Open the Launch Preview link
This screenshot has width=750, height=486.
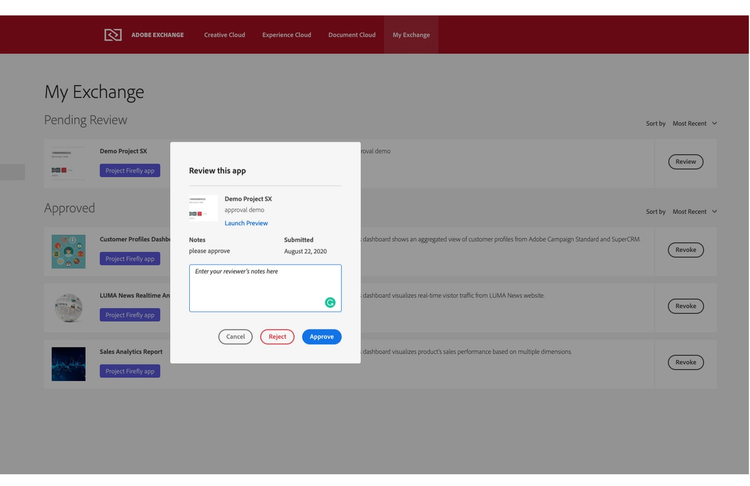coord(246,223)
